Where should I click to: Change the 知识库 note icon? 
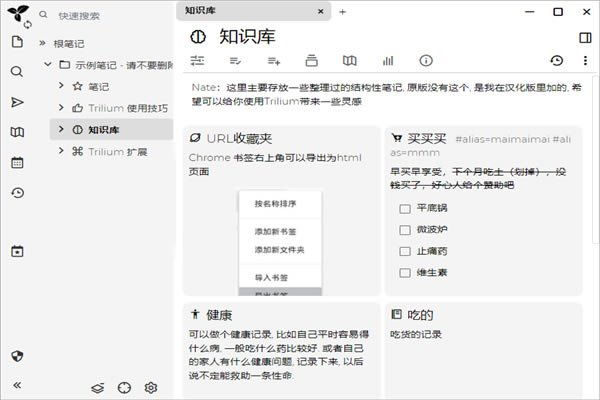point(198,37)
